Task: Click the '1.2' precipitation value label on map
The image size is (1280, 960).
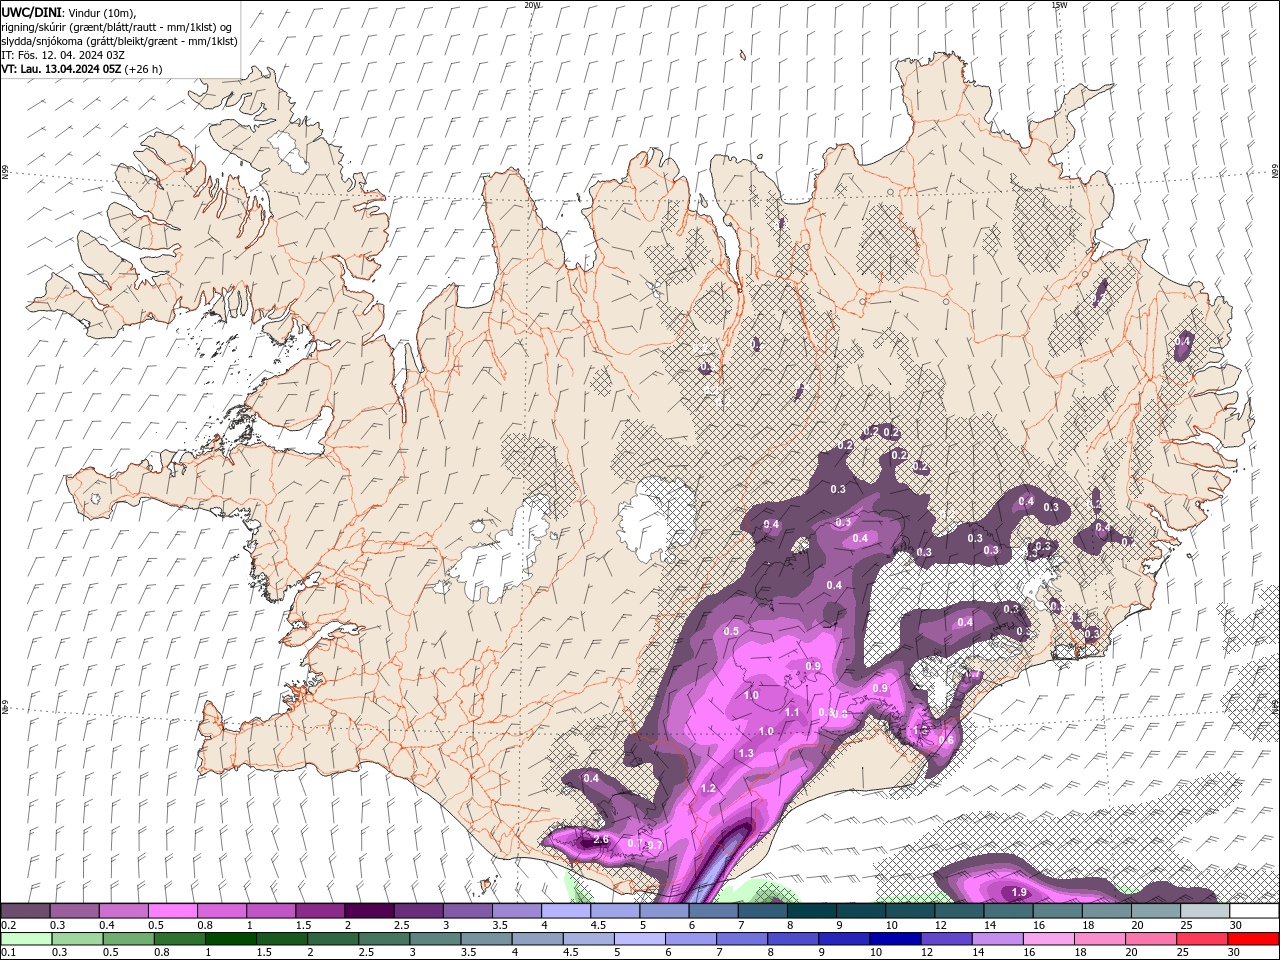Action: (709, 788)
